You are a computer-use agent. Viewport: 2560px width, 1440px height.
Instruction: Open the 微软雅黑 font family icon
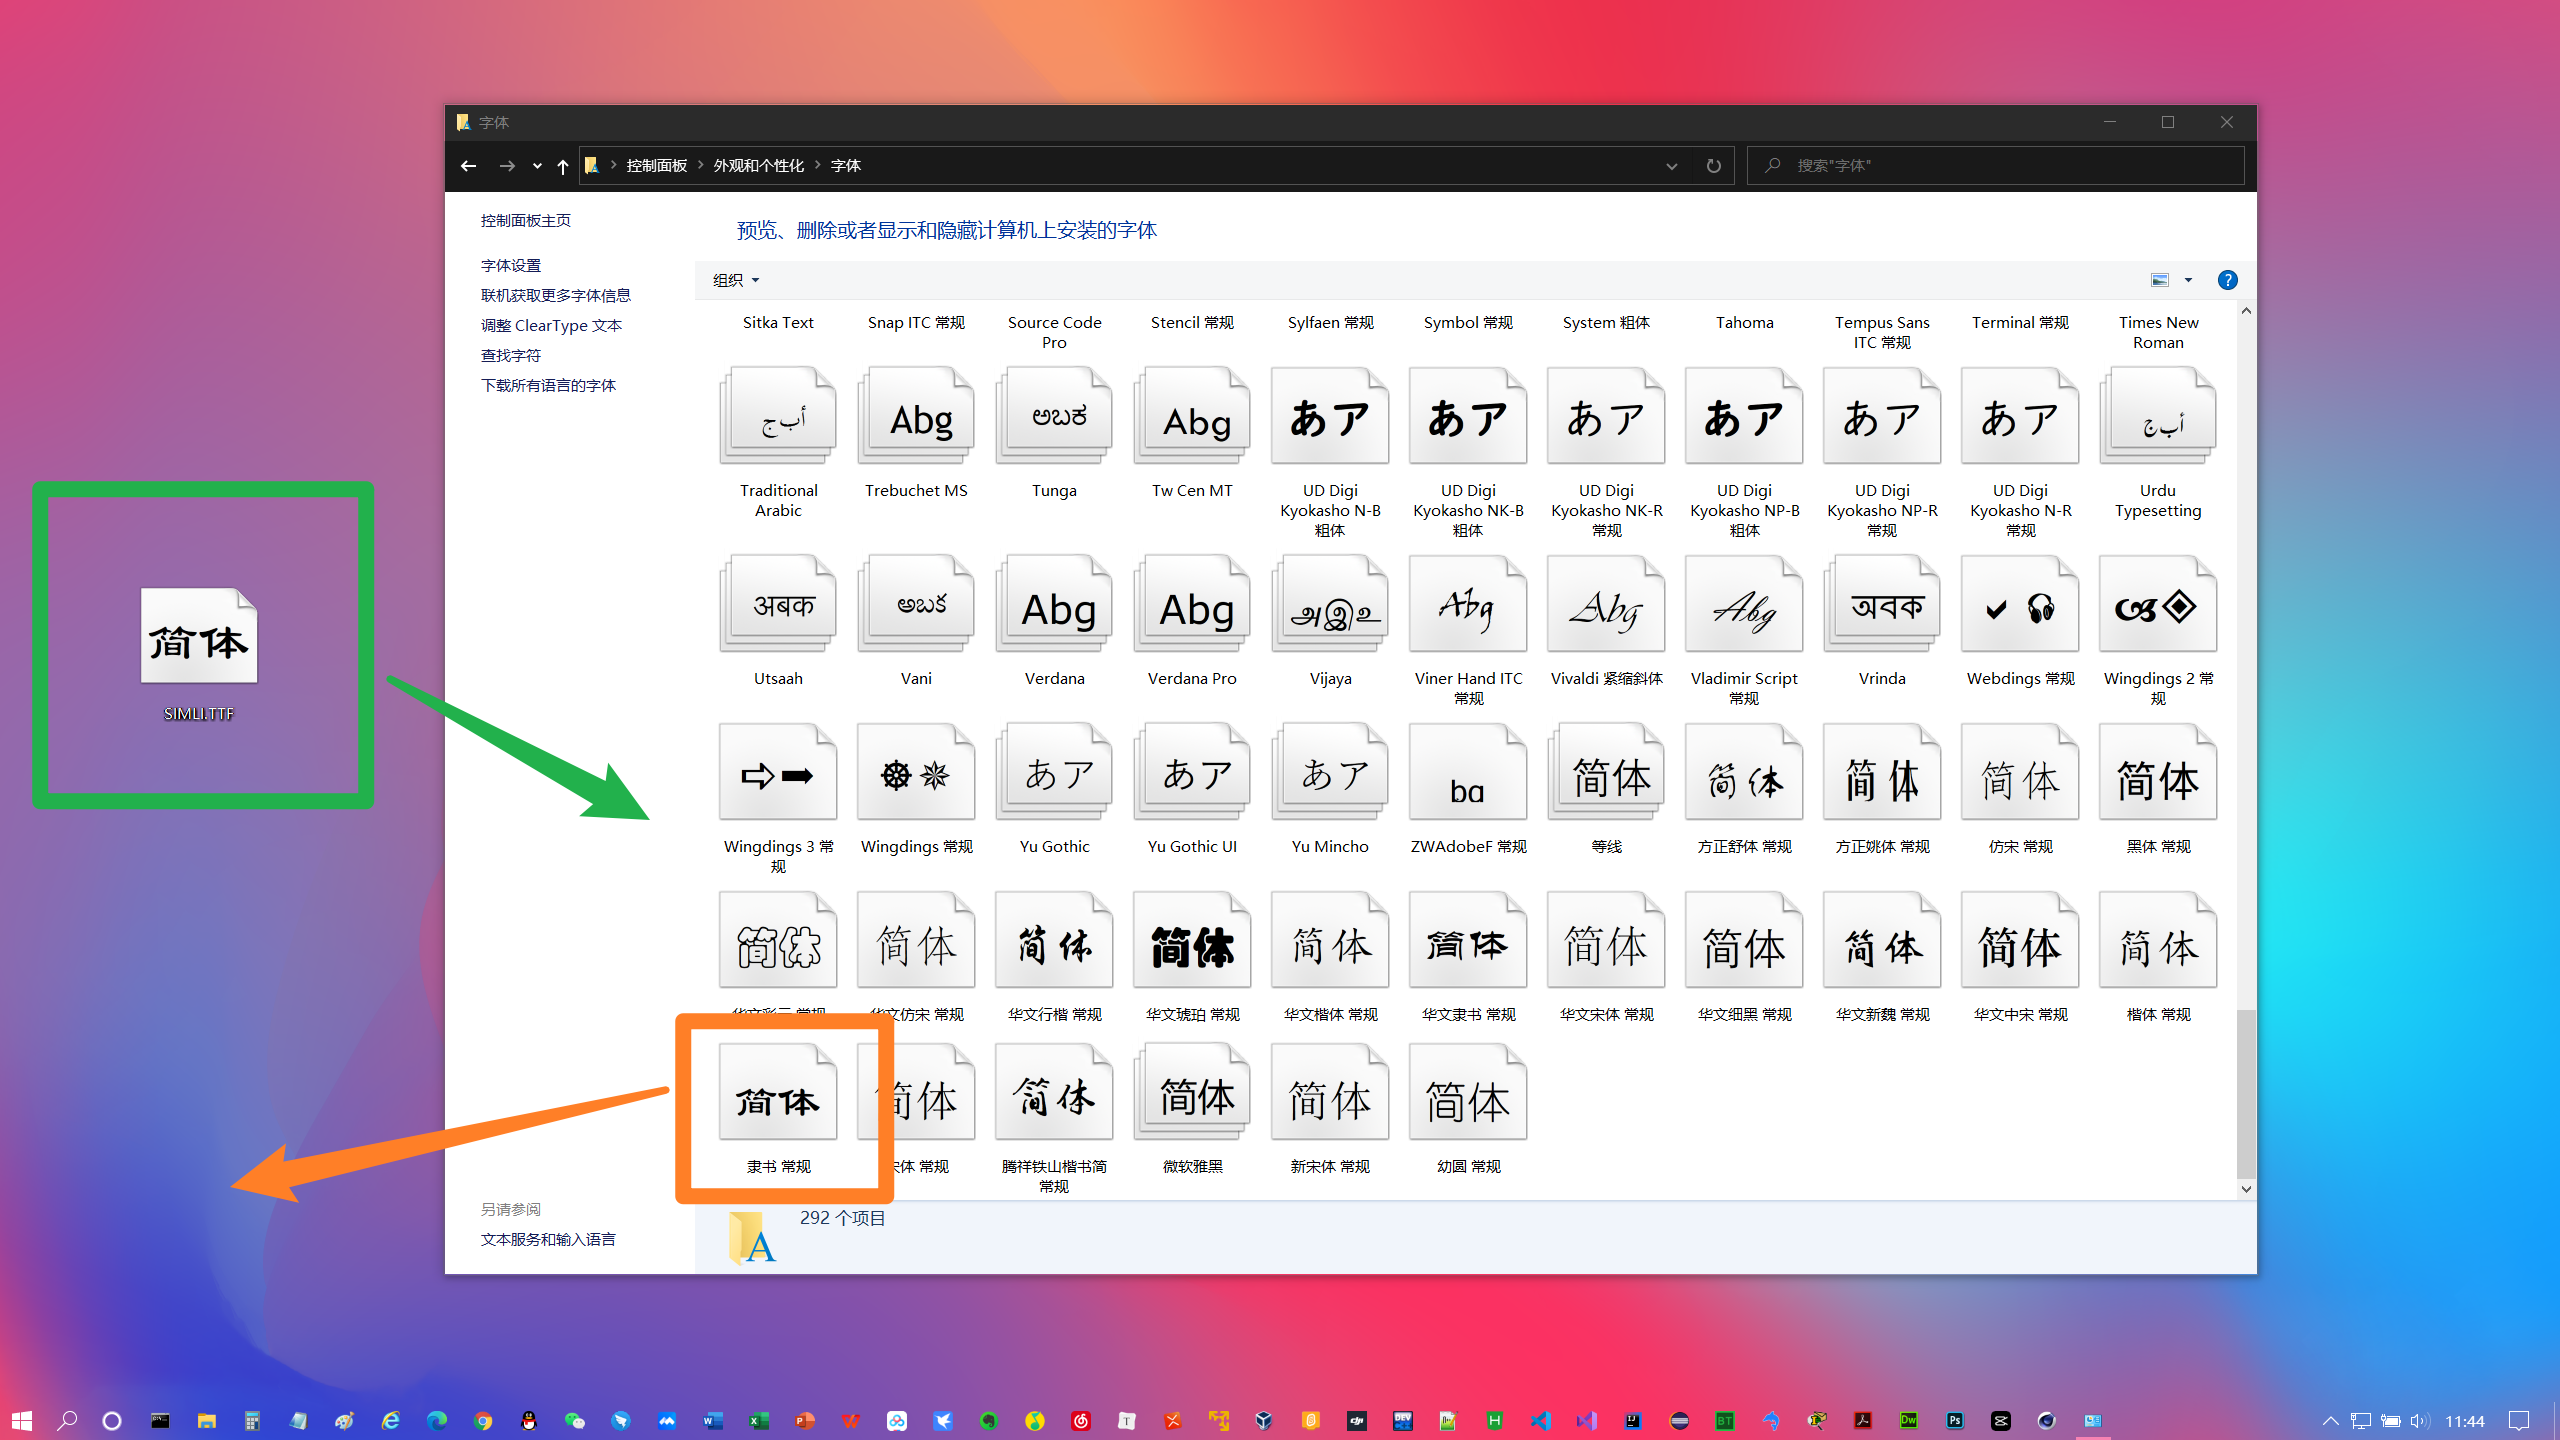point(1192,1093)
